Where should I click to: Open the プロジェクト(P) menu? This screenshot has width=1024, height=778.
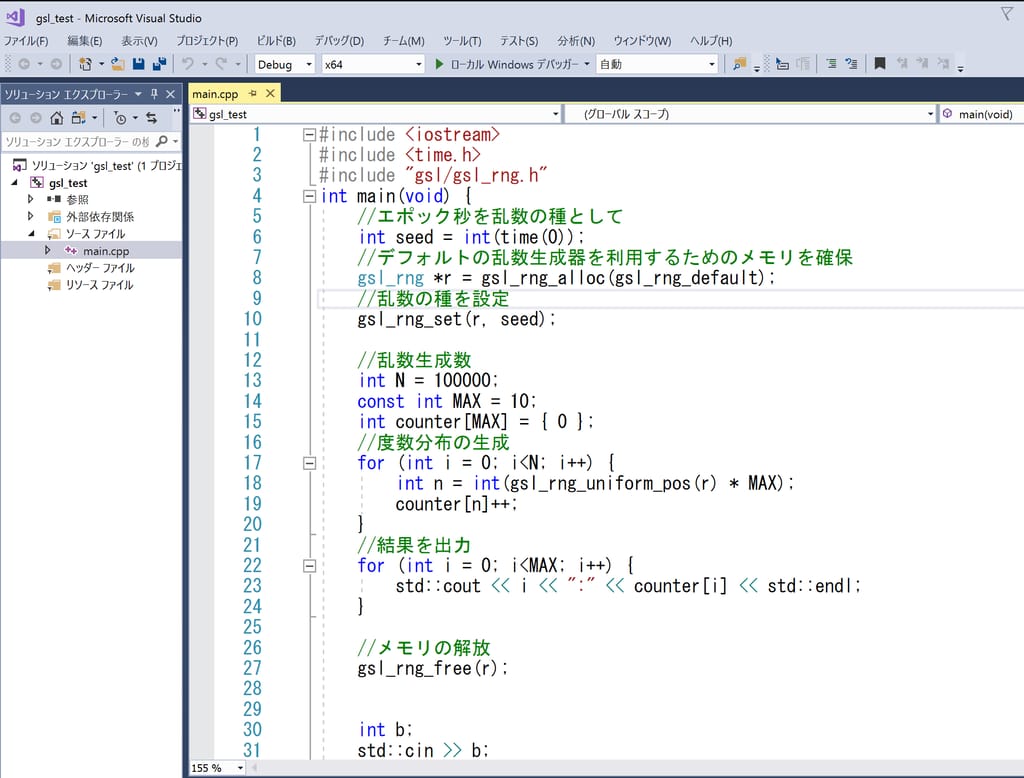point(207,41)
